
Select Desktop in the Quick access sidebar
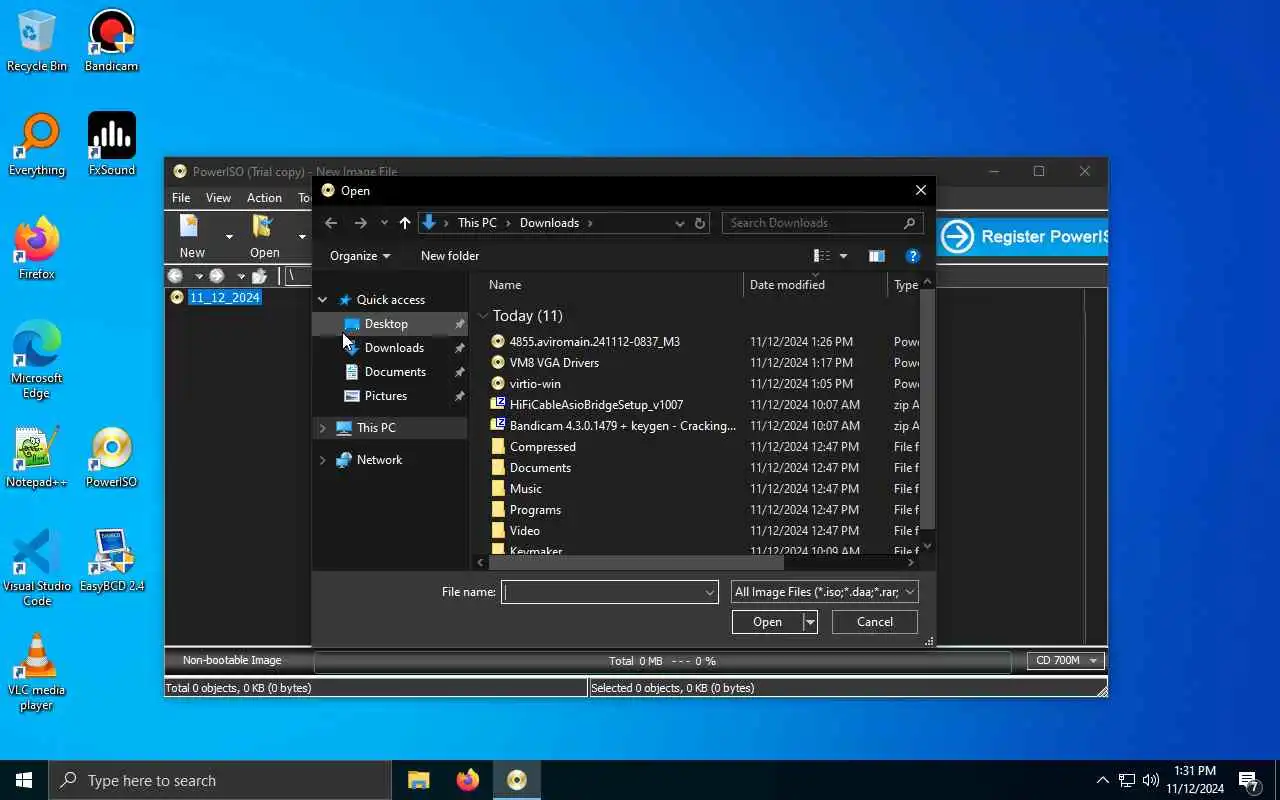[390, 324]
